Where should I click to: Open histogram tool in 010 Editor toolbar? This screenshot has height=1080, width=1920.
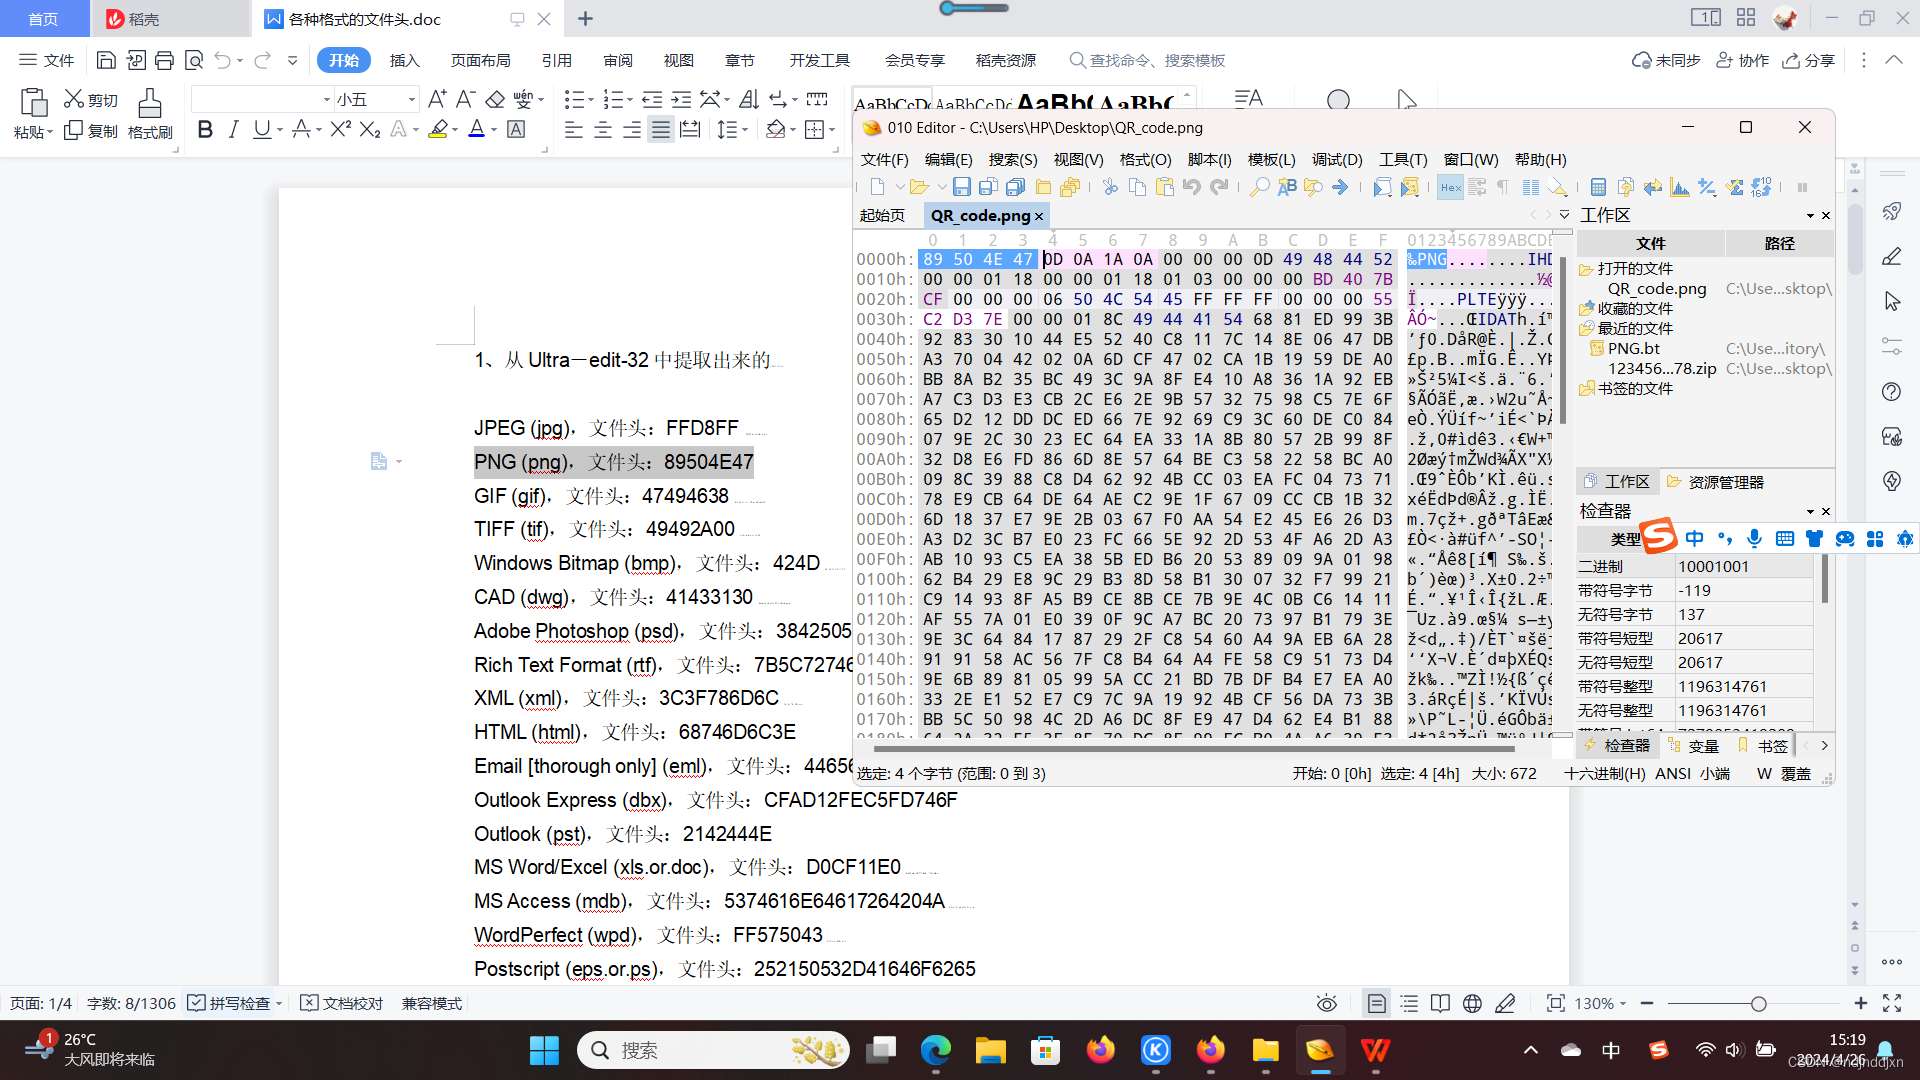click(x=1680, y=187)
